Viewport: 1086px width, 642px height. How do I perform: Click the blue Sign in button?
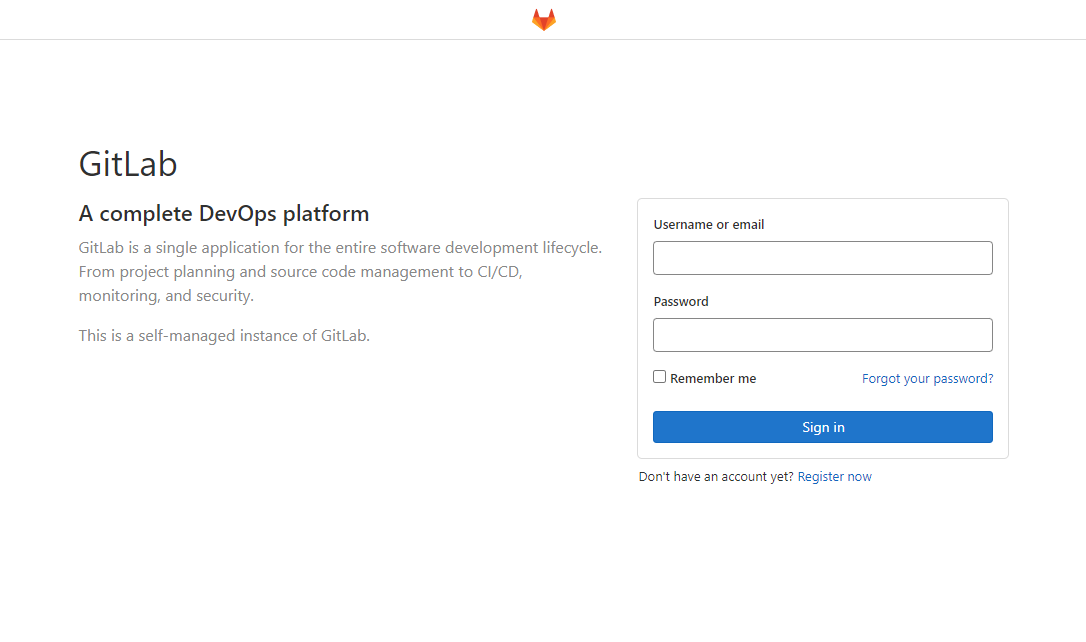point(822,427)
